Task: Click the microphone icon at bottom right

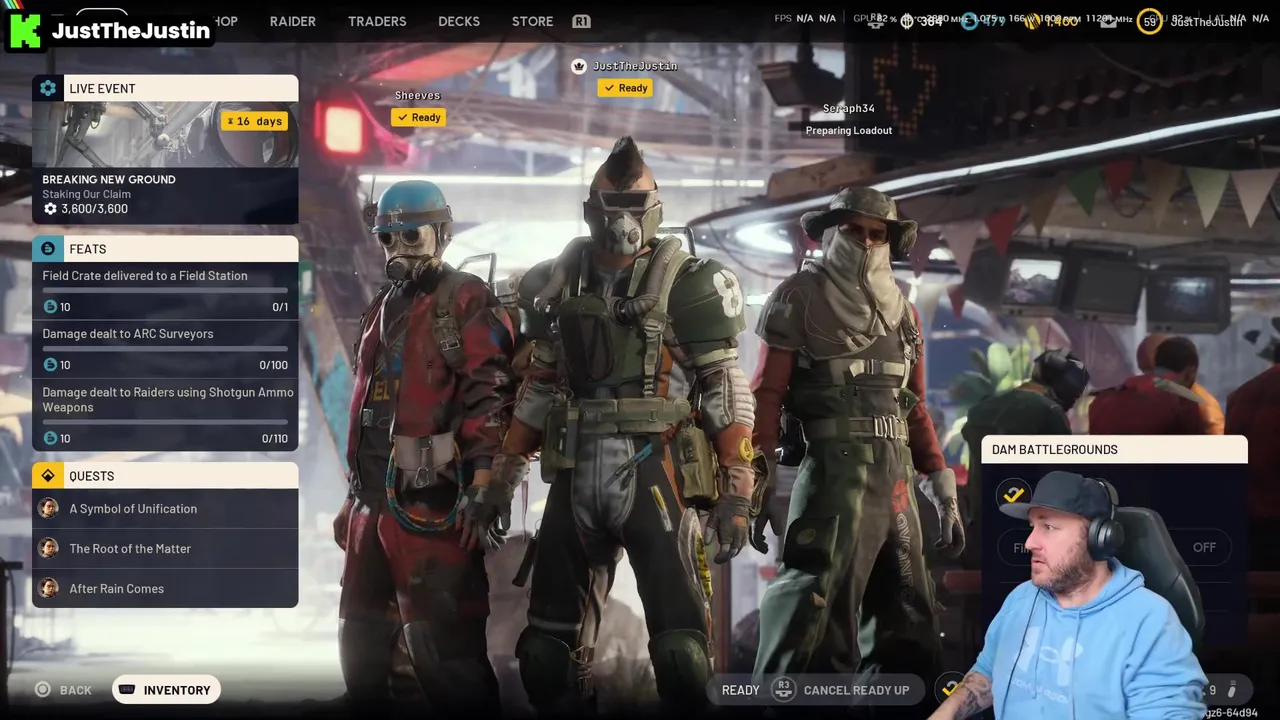Action: [x=1232, y=689]
